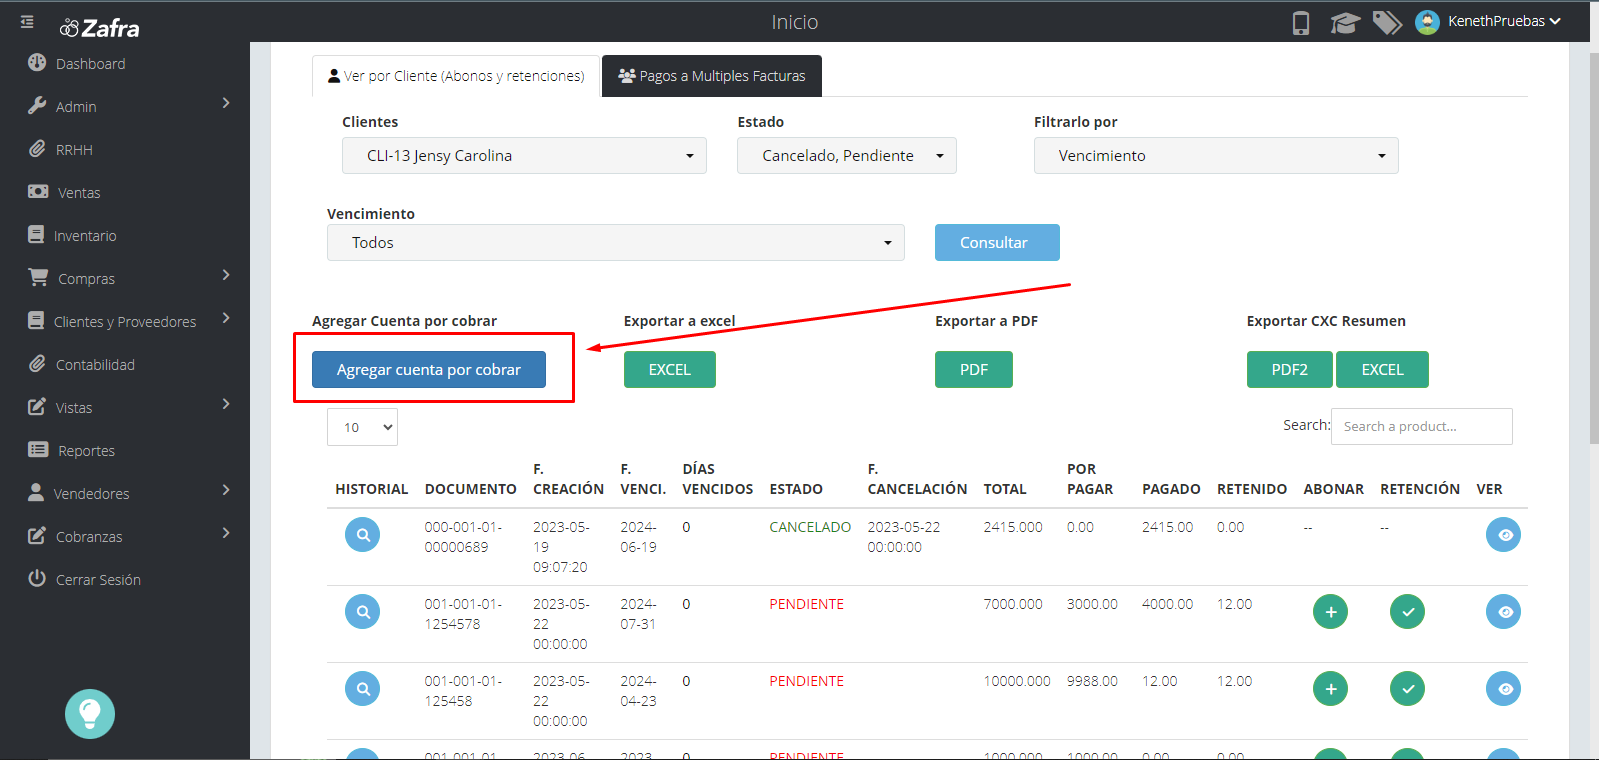Click EXCEL under Exportar CXC Resumen
The width and height of the screenshot is (1599, 760).
point(1383,370)
